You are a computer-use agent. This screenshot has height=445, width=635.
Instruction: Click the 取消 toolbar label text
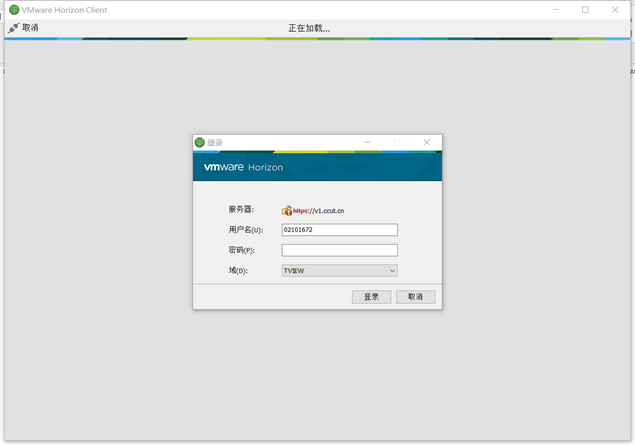tap(30, 28)
